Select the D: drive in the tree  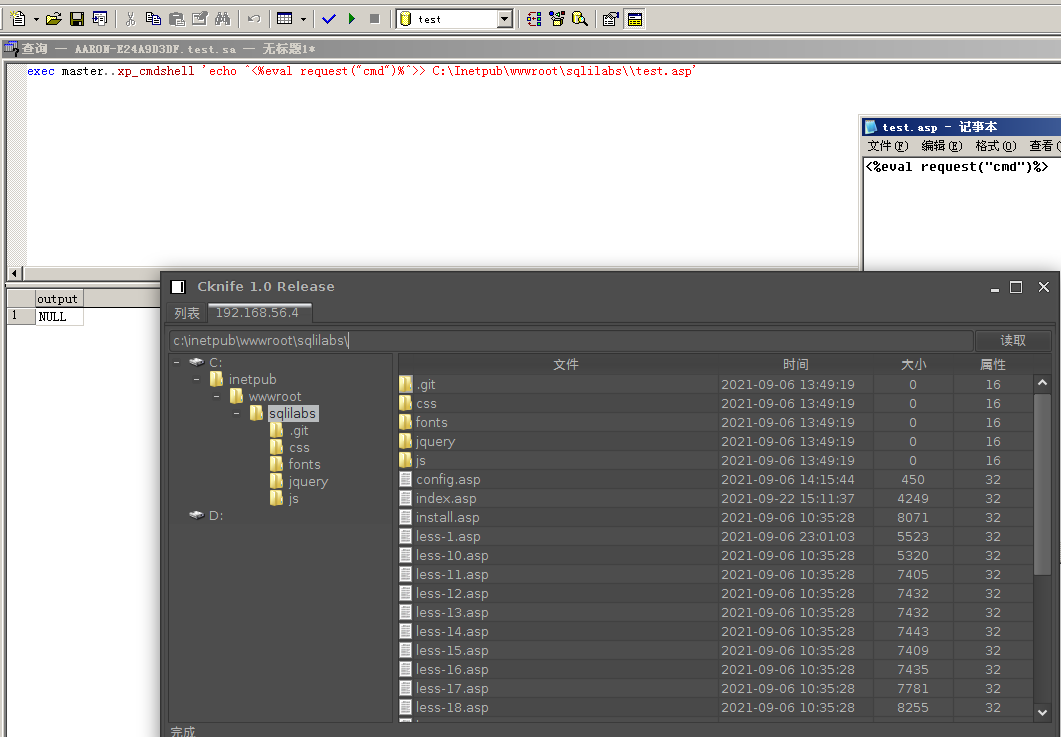click(207, 516)
